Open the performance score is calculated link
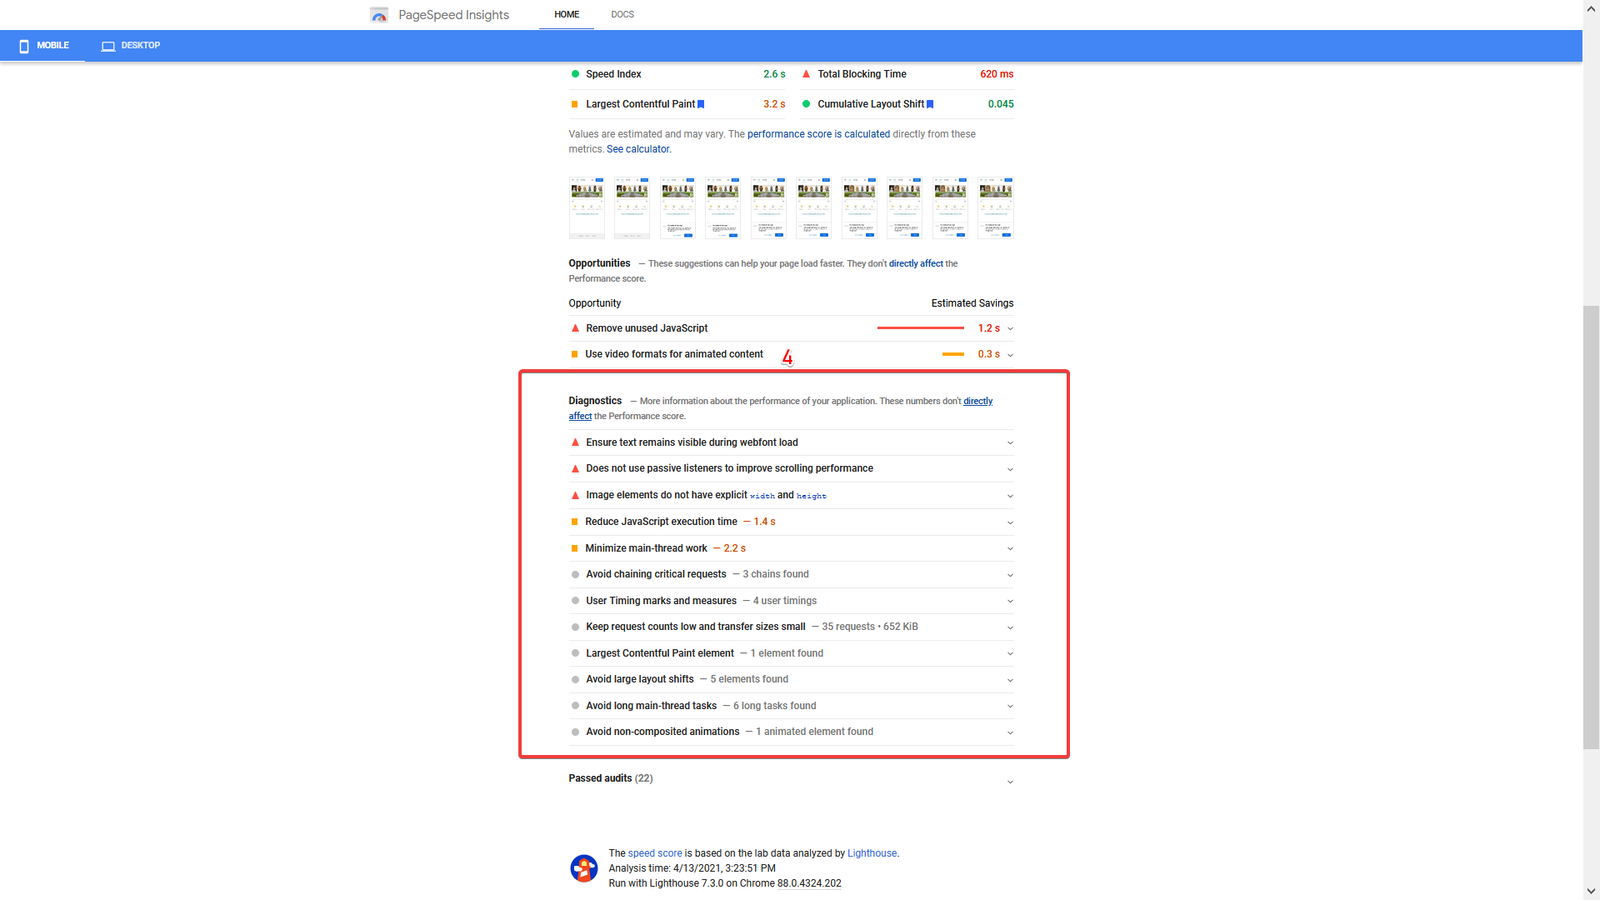 818,134
